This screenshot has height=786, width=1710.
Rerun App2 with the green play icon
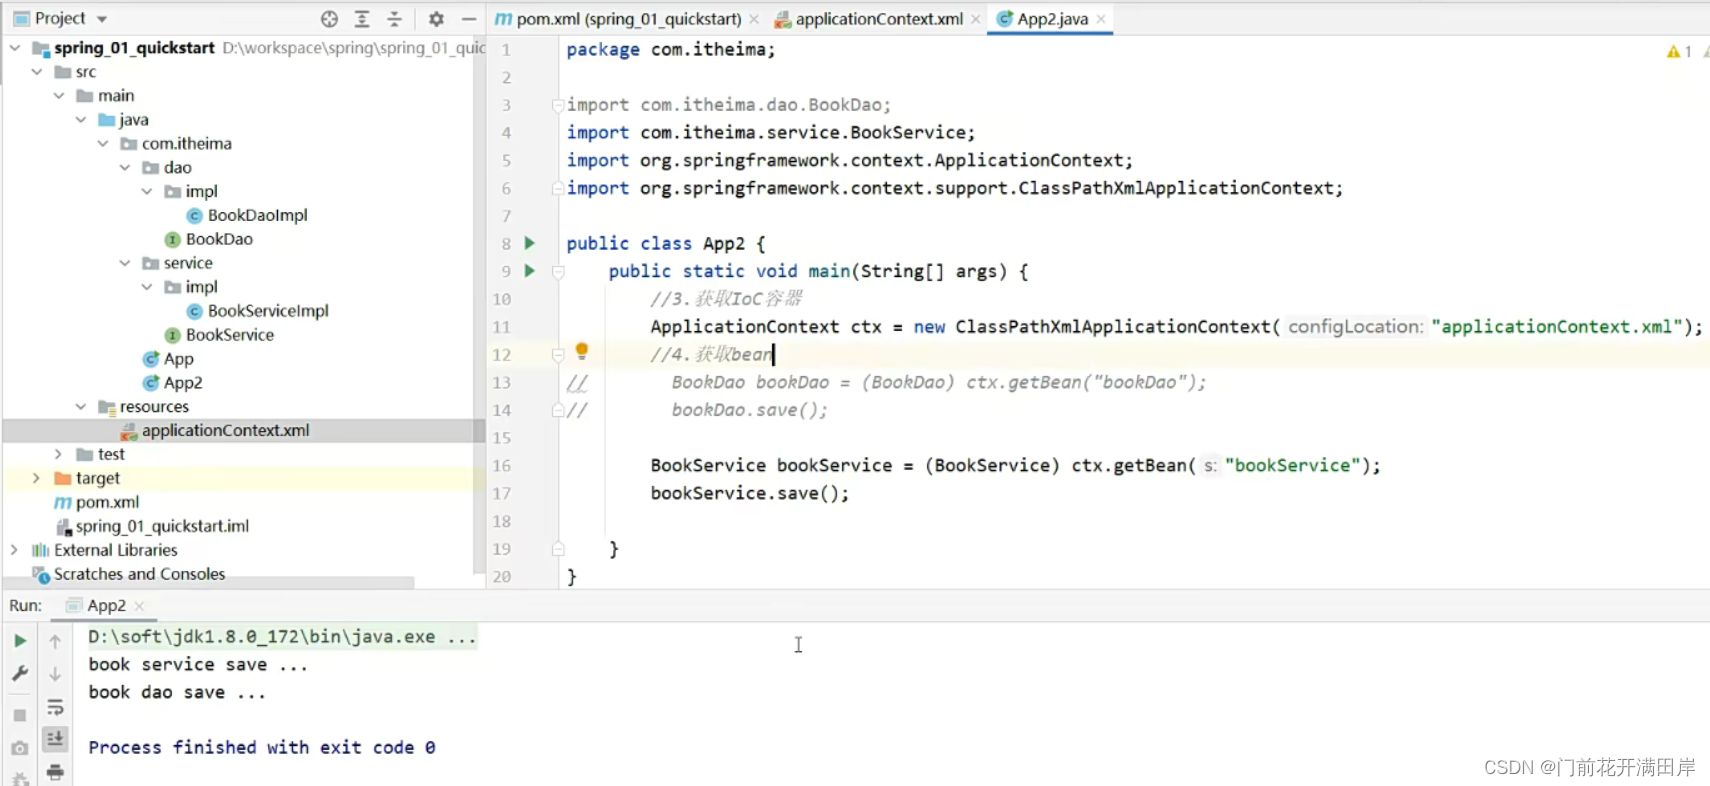point(20,641)
